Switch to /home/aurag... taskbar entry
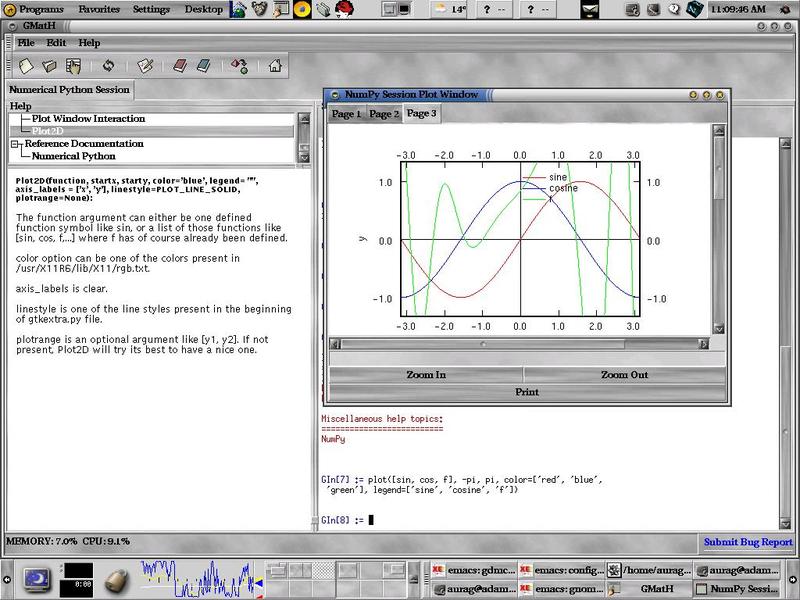This screenshot has height=600, width=800. [x=649, y=570]
